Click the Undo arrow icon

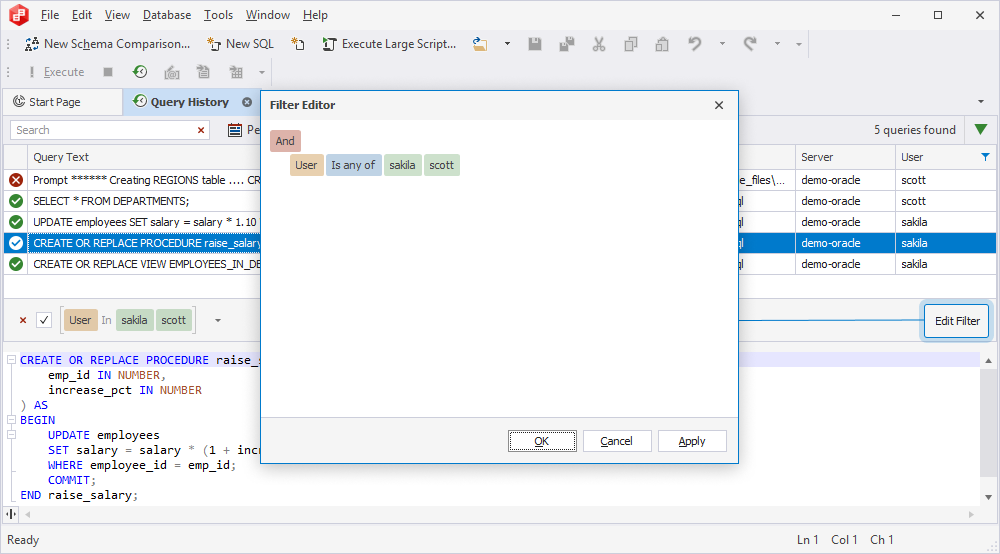pos(695,44)
